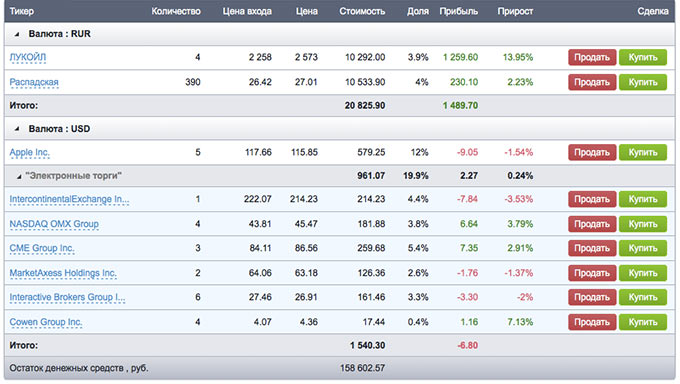Buy MarketAxess Holdings with Купить
680x384 pixels.
click(x=643, y=273)
